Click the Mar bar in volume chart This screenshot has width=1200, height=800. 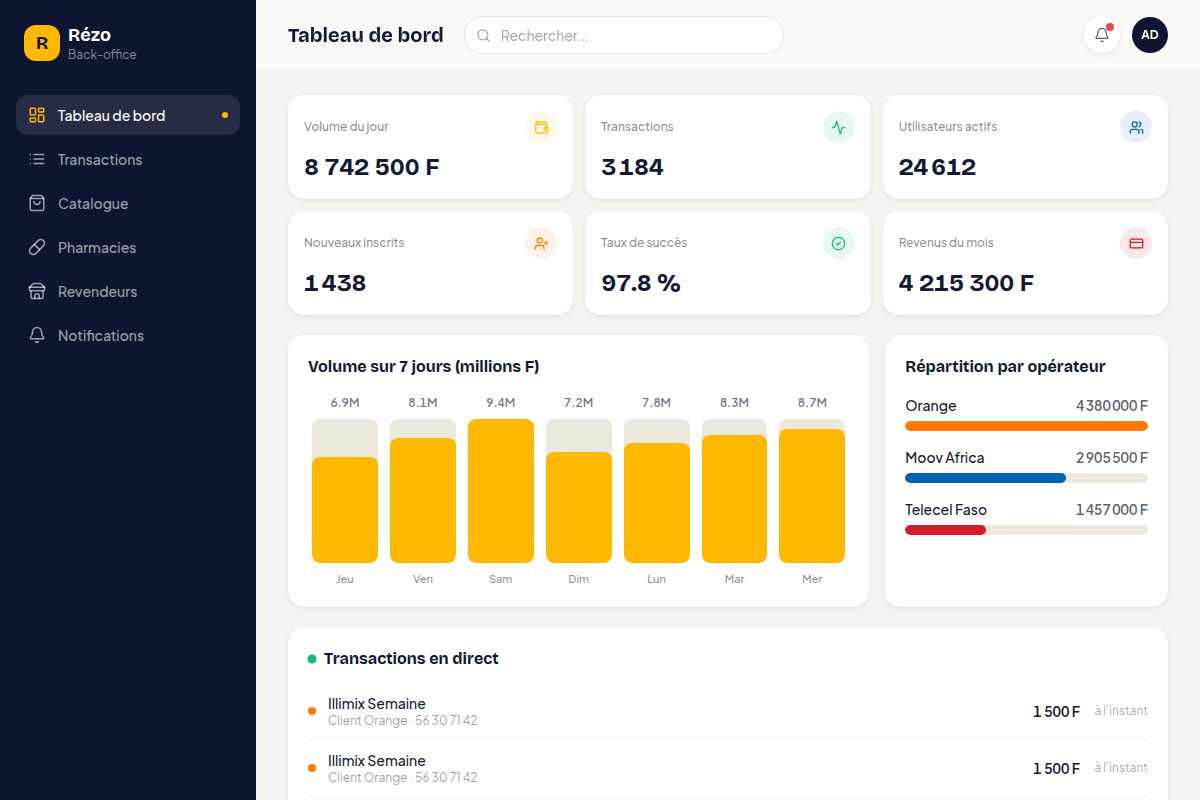(735, 499)
